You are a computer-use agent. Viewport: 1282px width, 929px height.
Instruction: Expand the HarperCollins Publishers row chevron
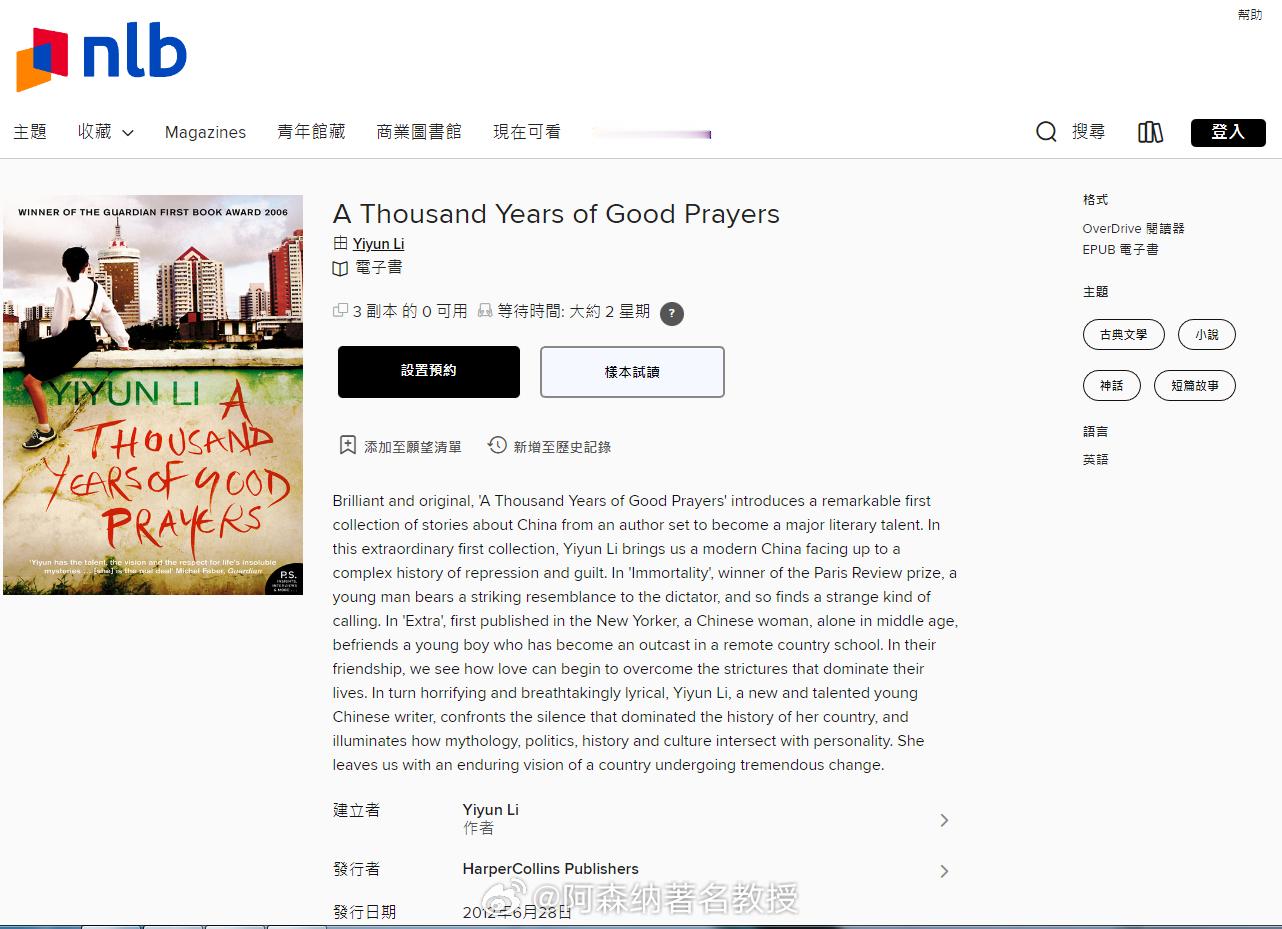pos(944,871)
